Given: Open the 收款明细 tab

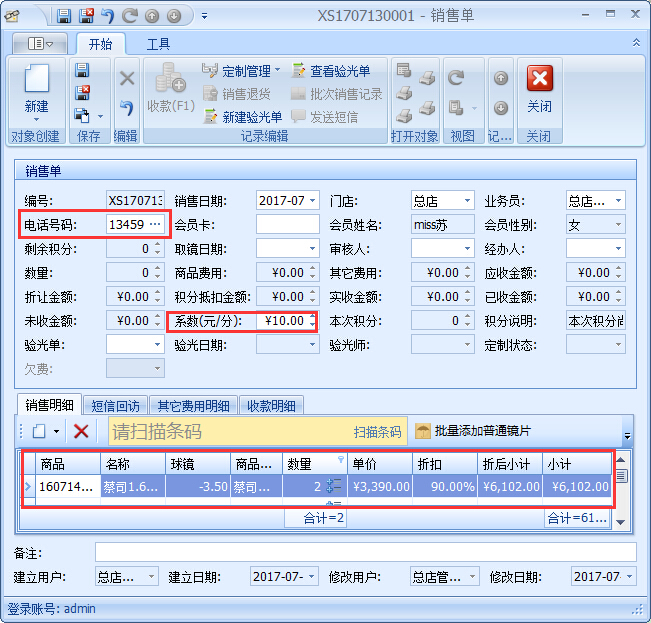Looking at the screenshot, I should click(x=270, y=405).
